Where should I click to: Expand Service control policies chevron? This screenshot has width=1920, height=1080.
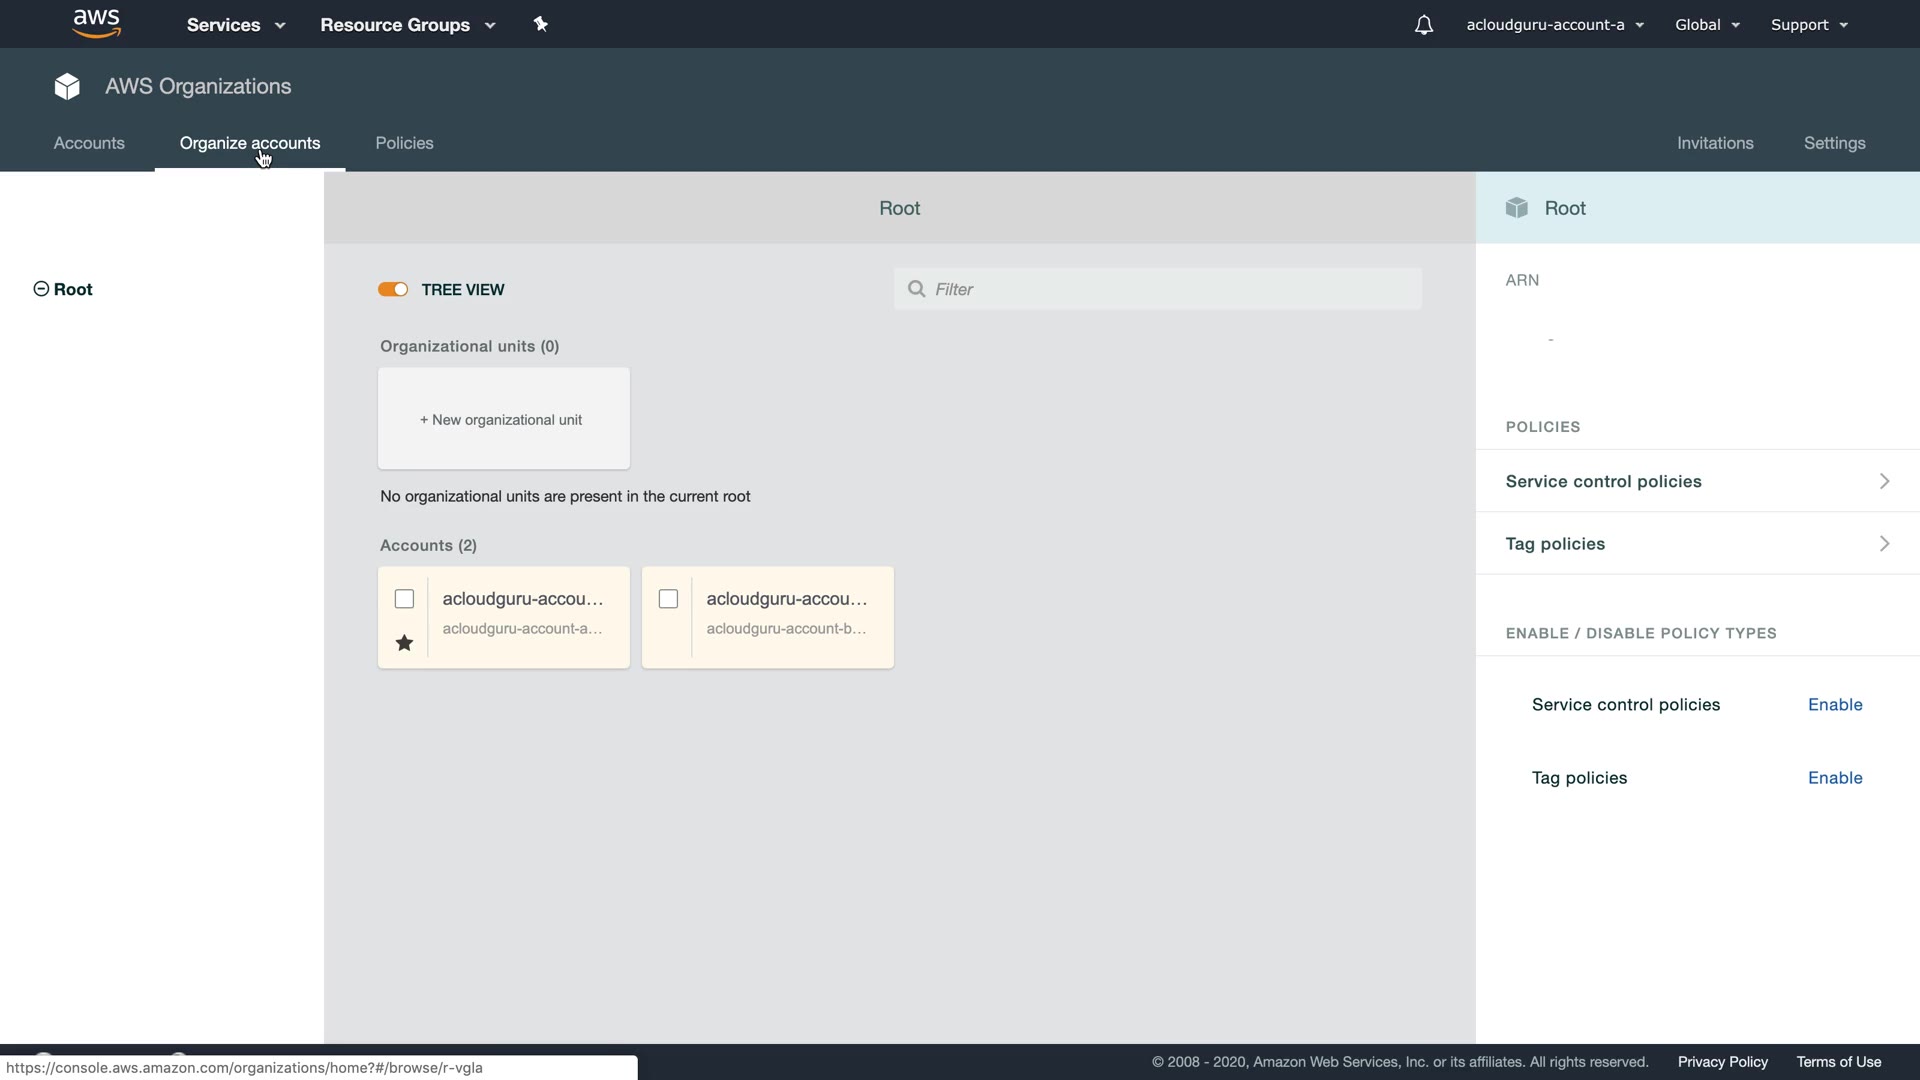point(1884,481)
